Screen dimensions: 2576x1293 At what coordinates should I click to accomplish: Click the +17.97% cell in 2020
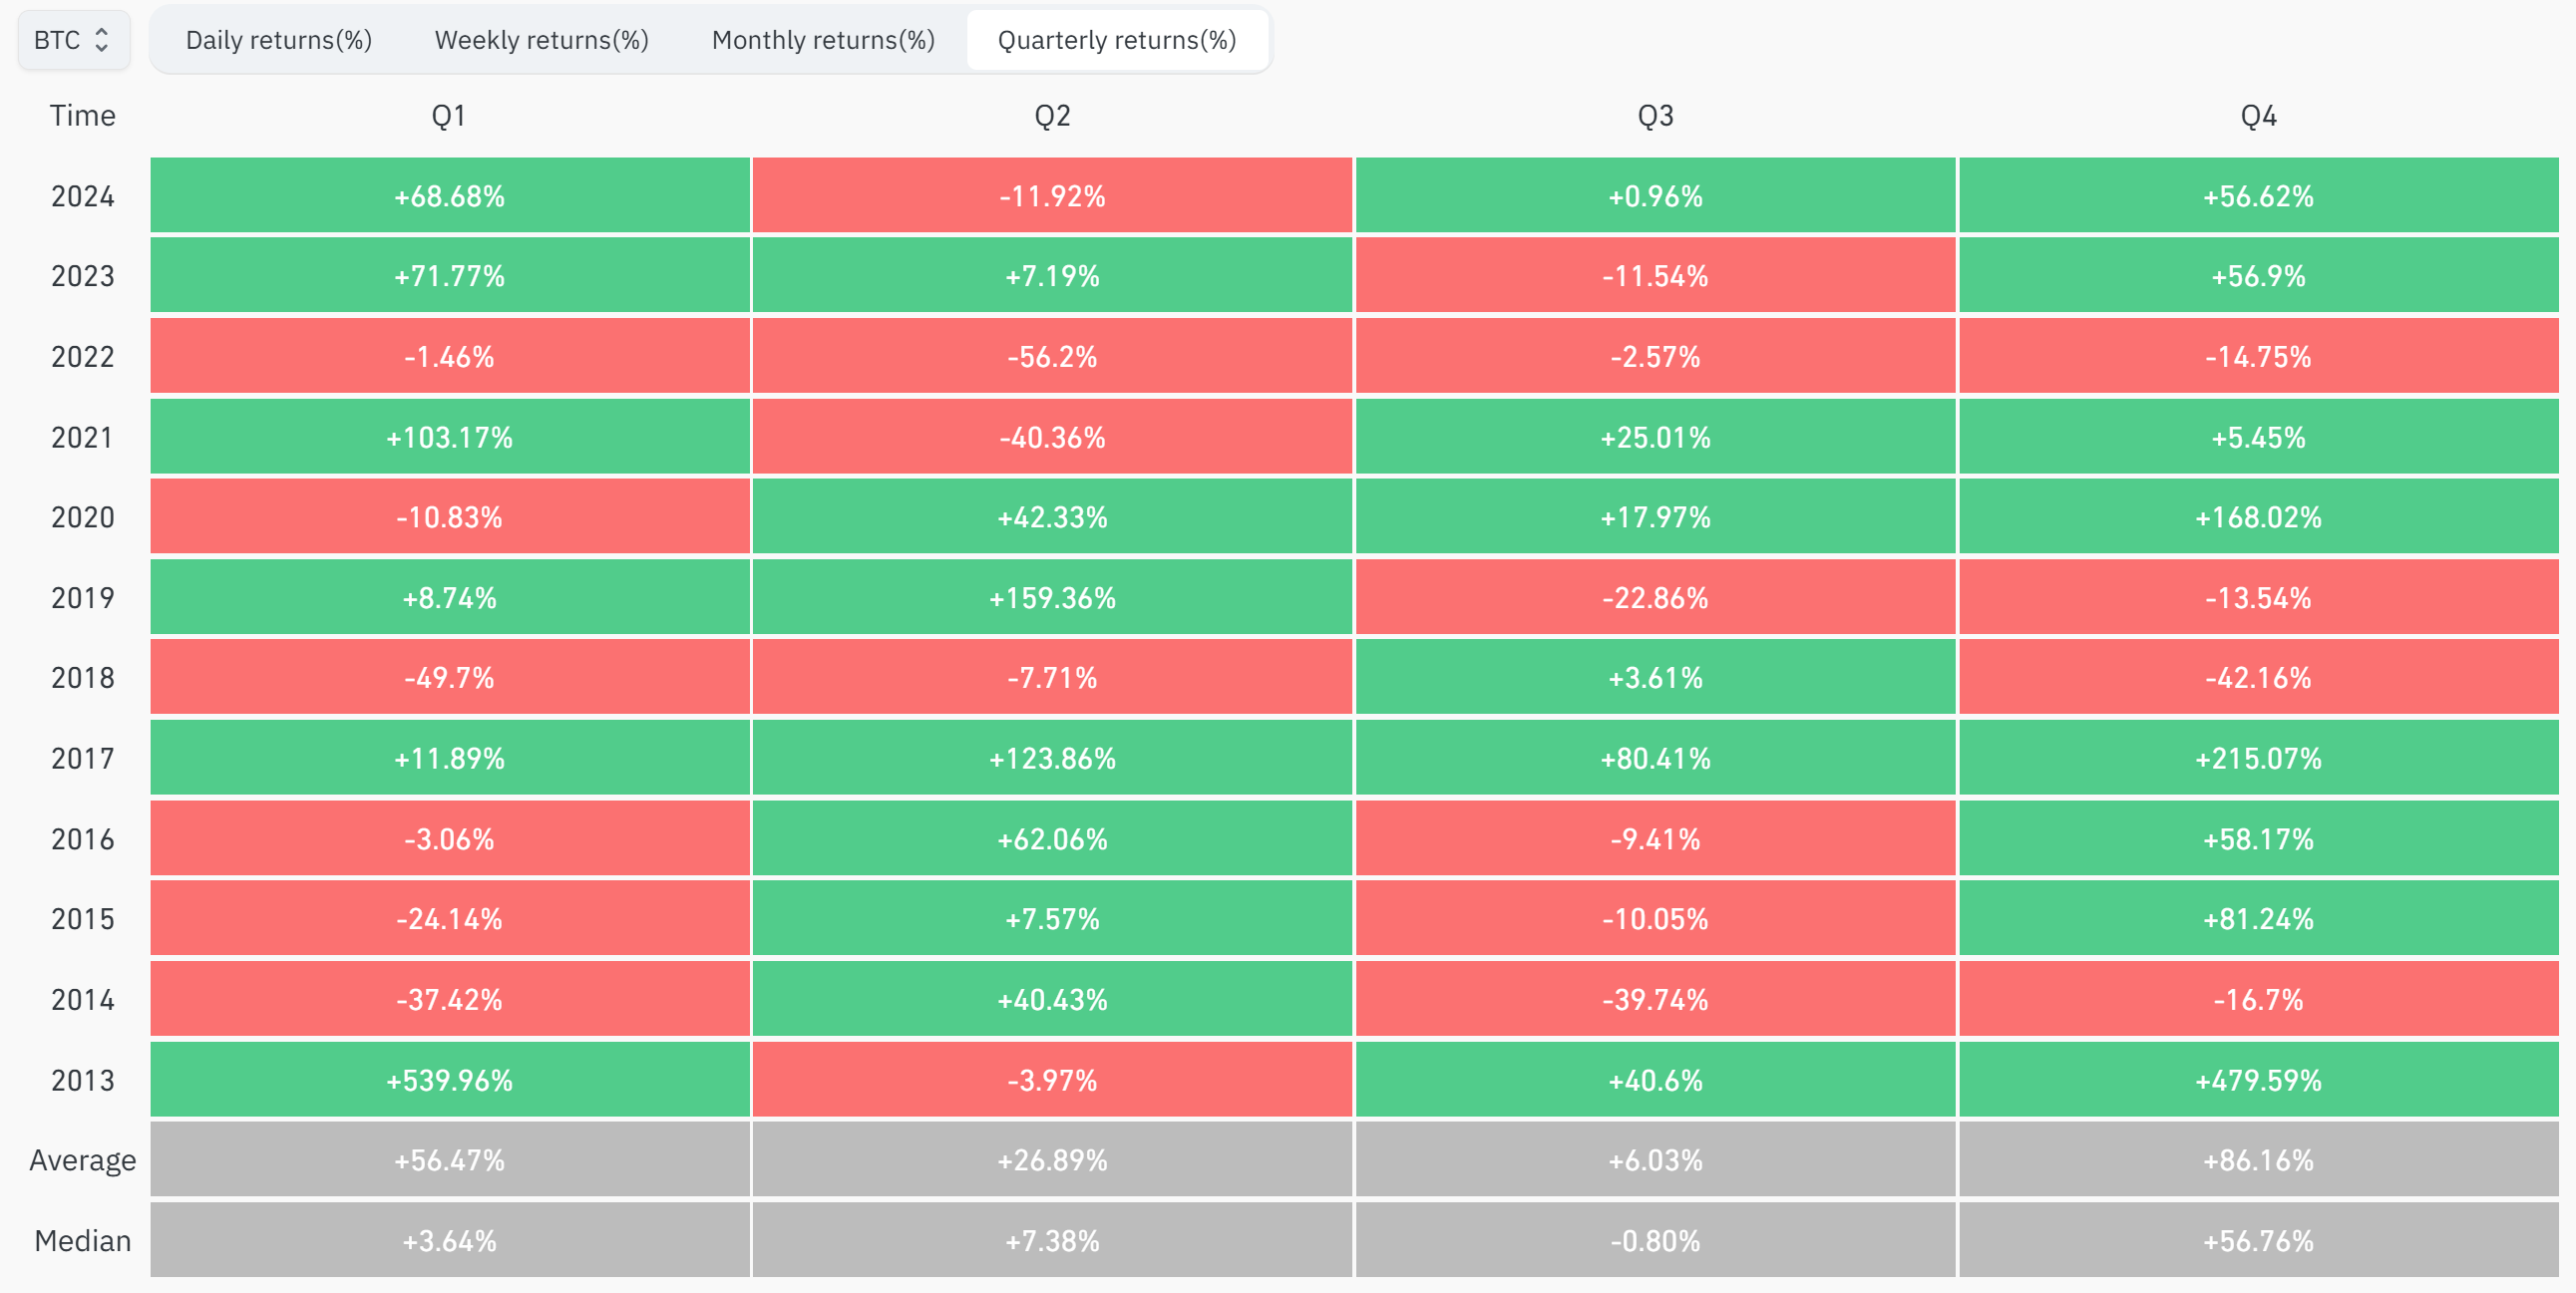pyautogui.click(x=1655, y=517)
